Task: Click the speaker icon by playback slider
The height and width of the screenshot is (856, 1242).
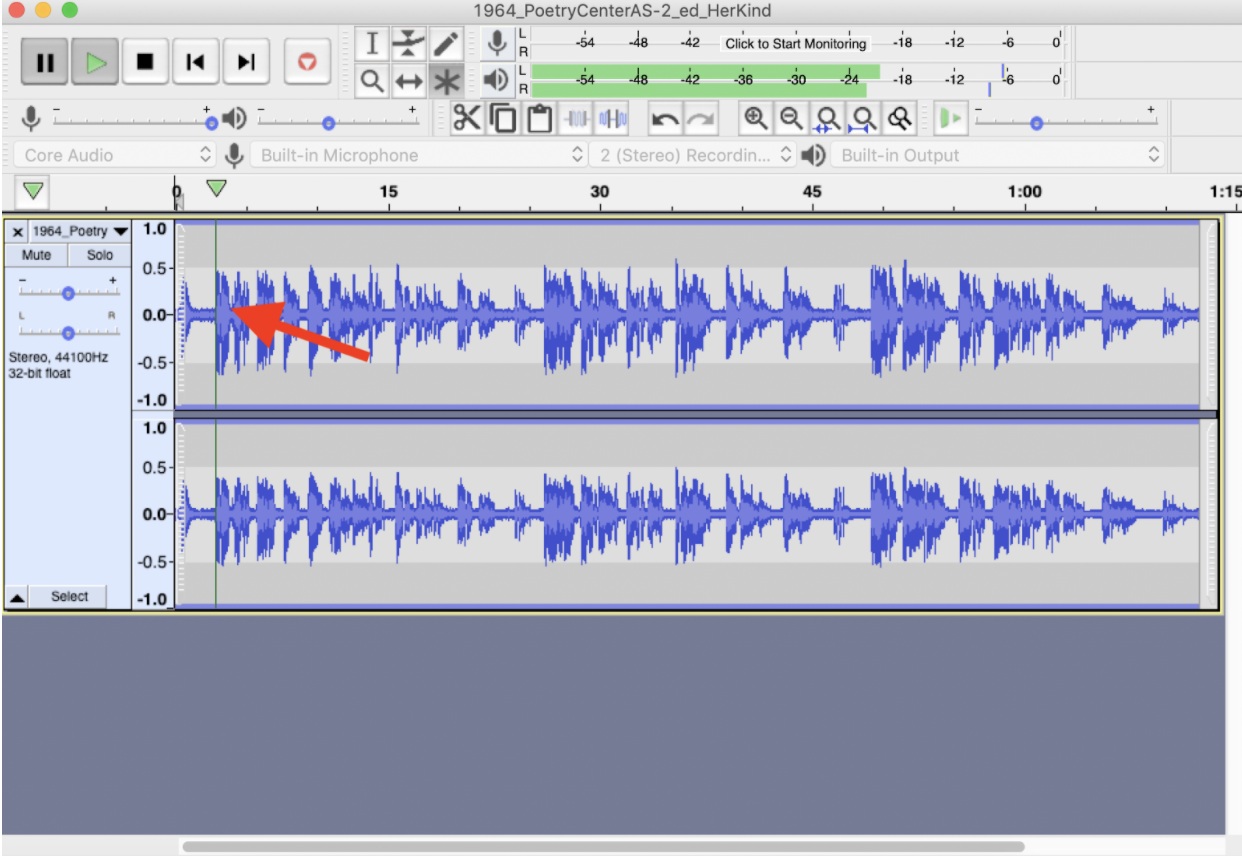Action: [235, 119]
